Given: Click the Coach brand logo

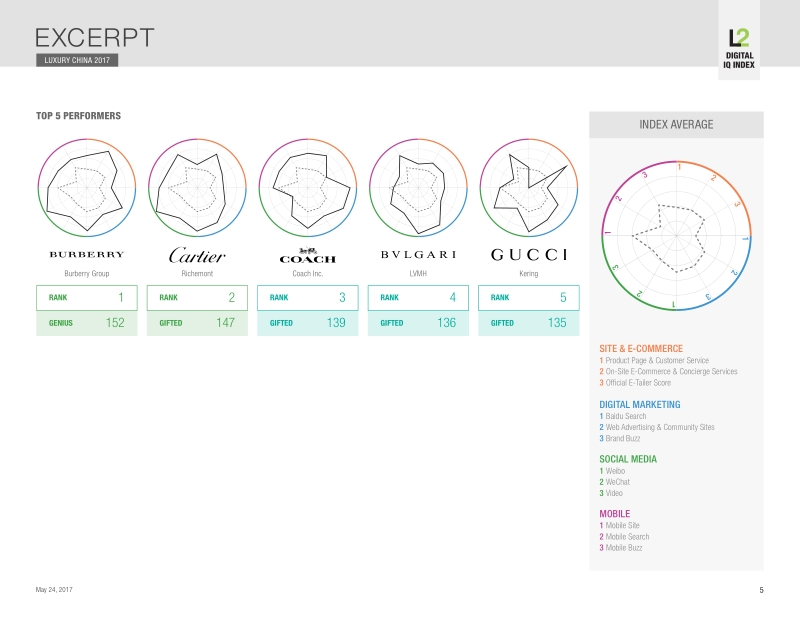Looking at the screenshot, I should pos(308,255).
